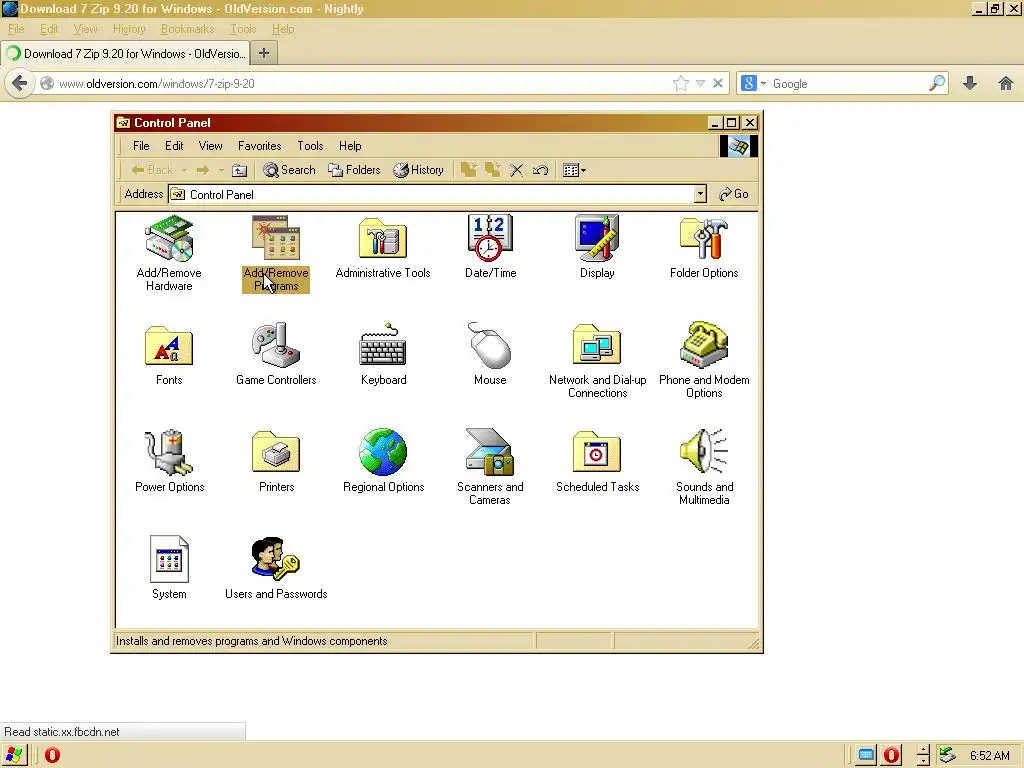Open the Views dropdown button

575,170
